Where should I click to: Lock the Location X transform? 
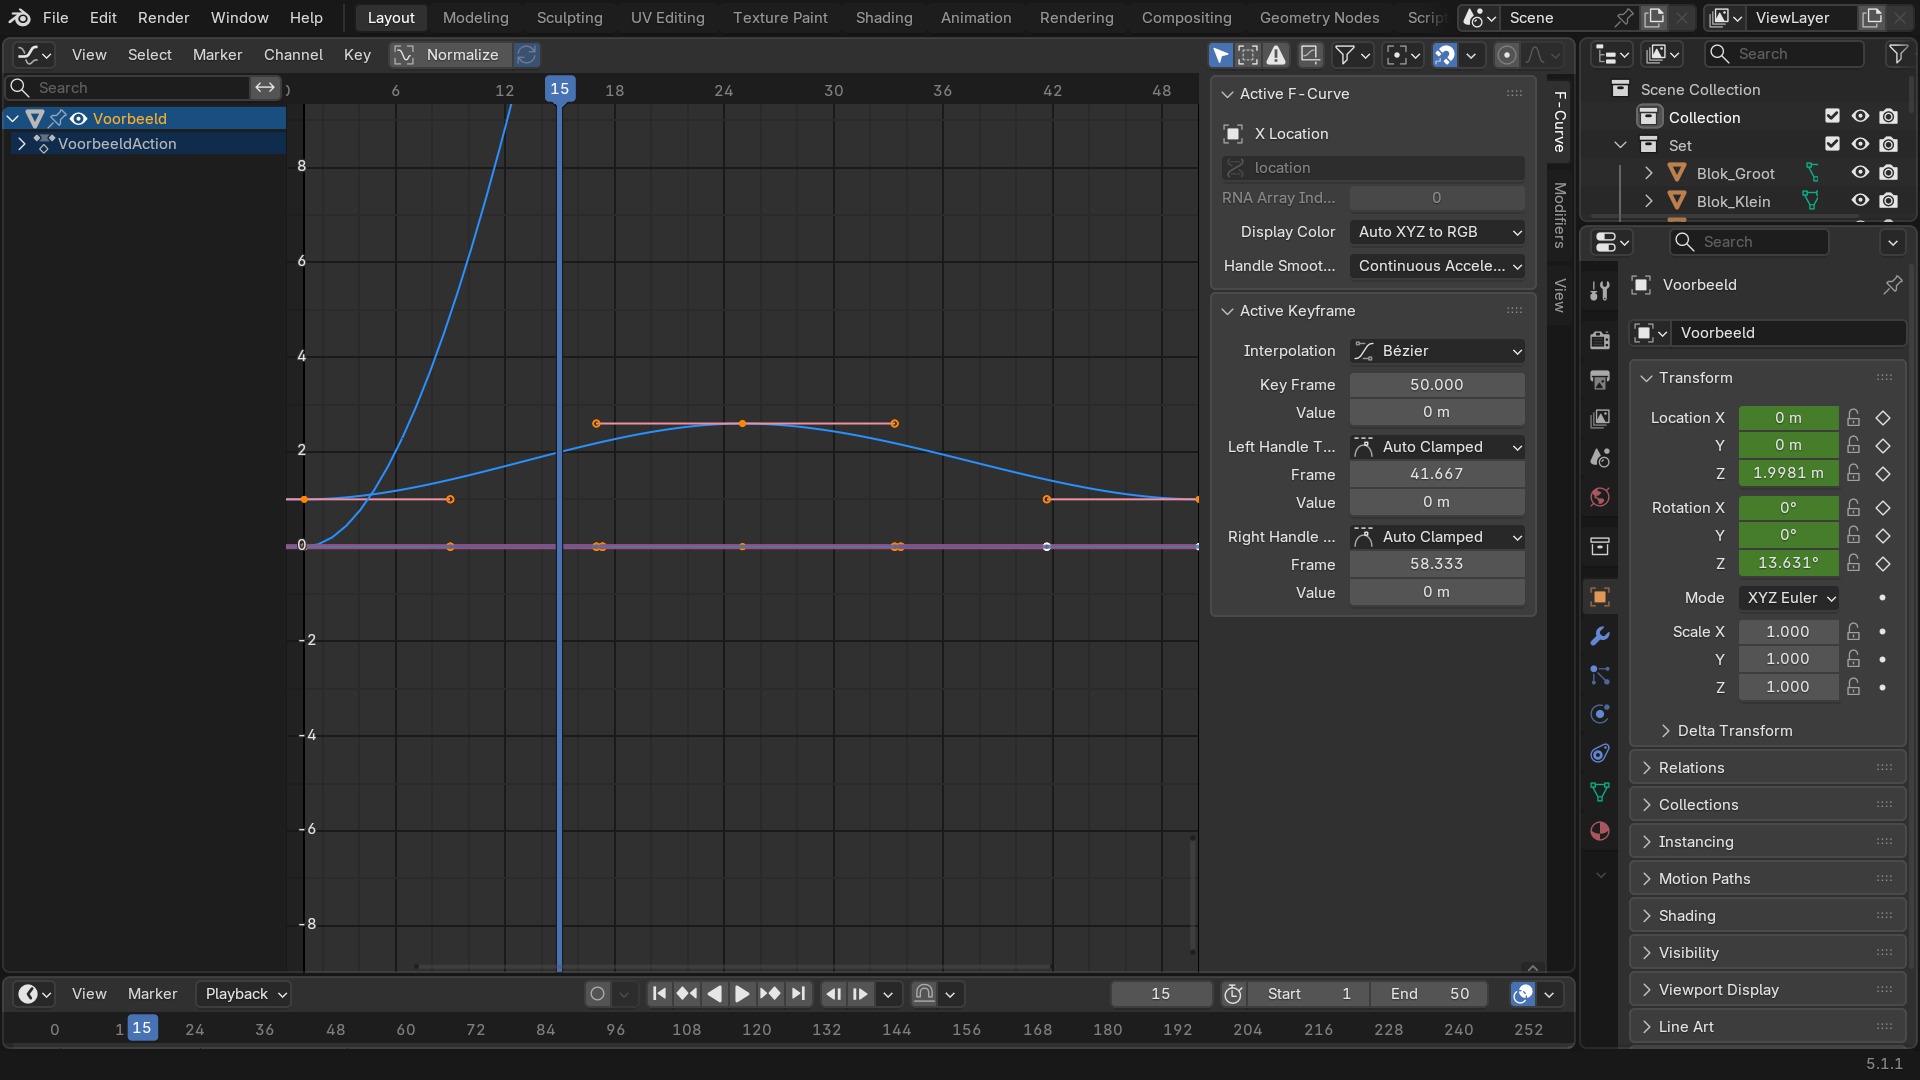(x=1854, y=418)
